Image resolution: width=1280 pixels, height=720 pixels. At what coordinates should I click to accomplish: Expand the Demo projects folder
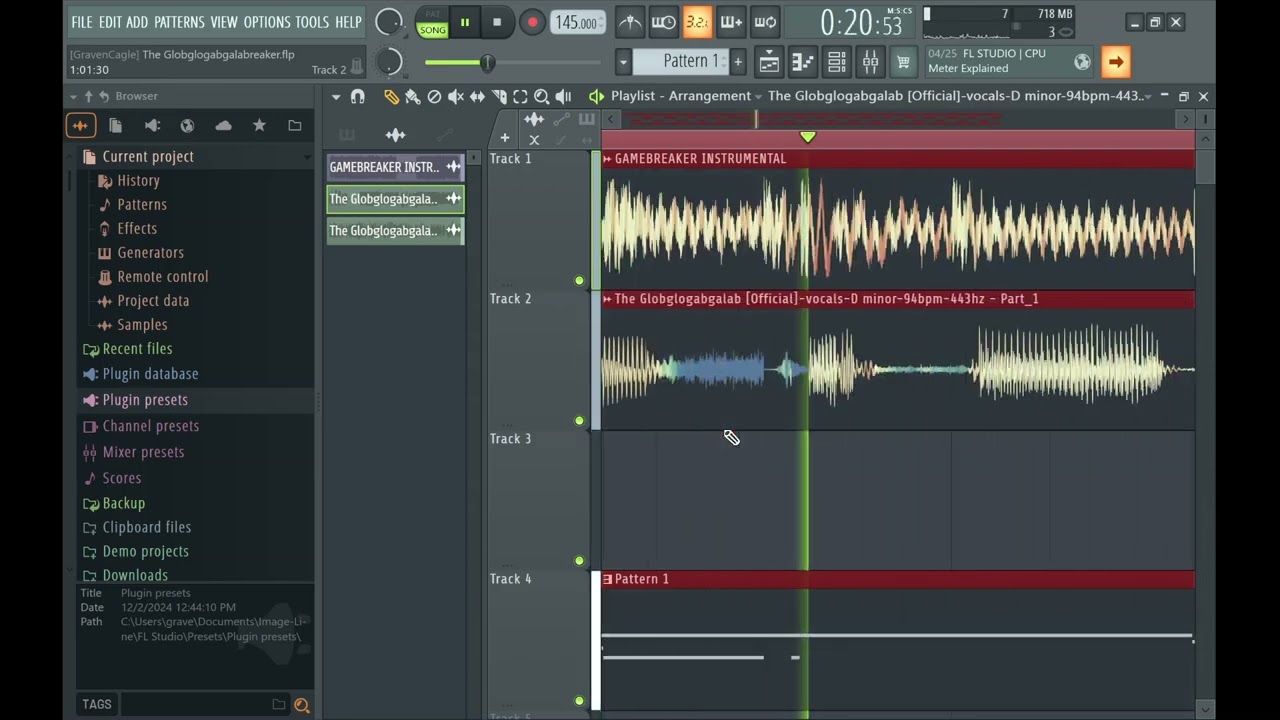[x=145, y=551]
